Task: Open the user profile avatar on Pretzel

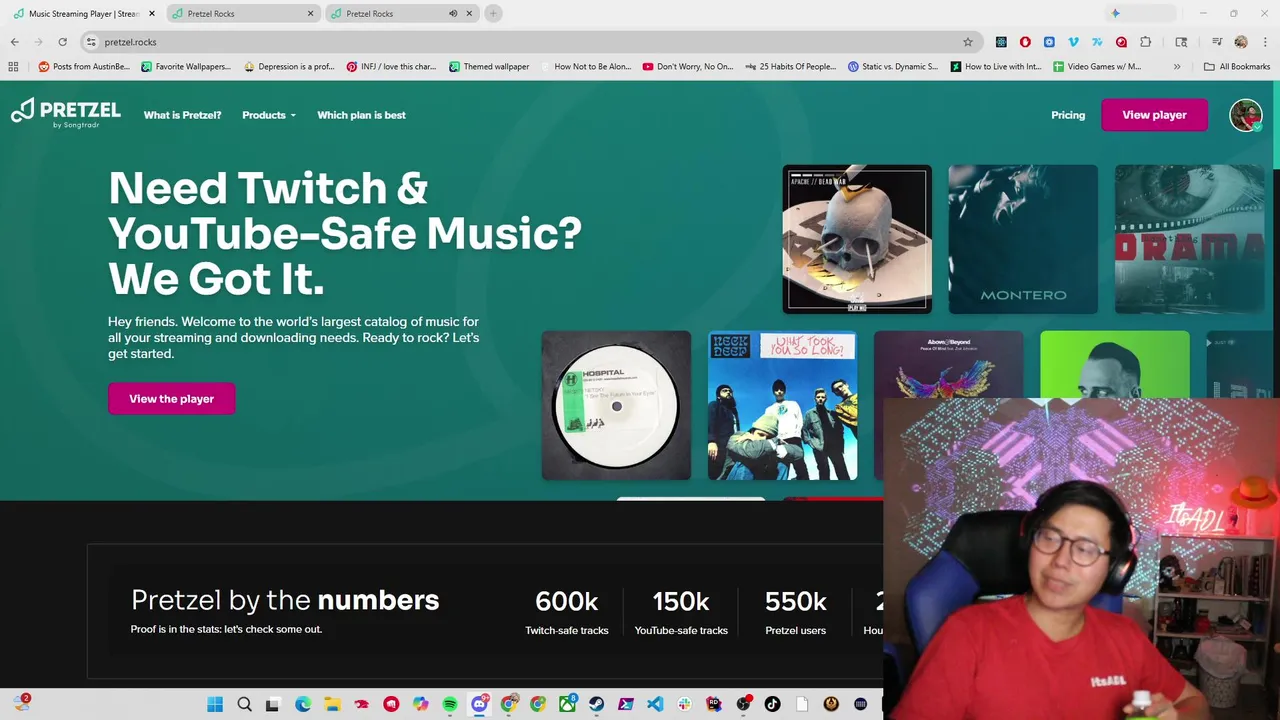Action: (x=1246, y=115)
